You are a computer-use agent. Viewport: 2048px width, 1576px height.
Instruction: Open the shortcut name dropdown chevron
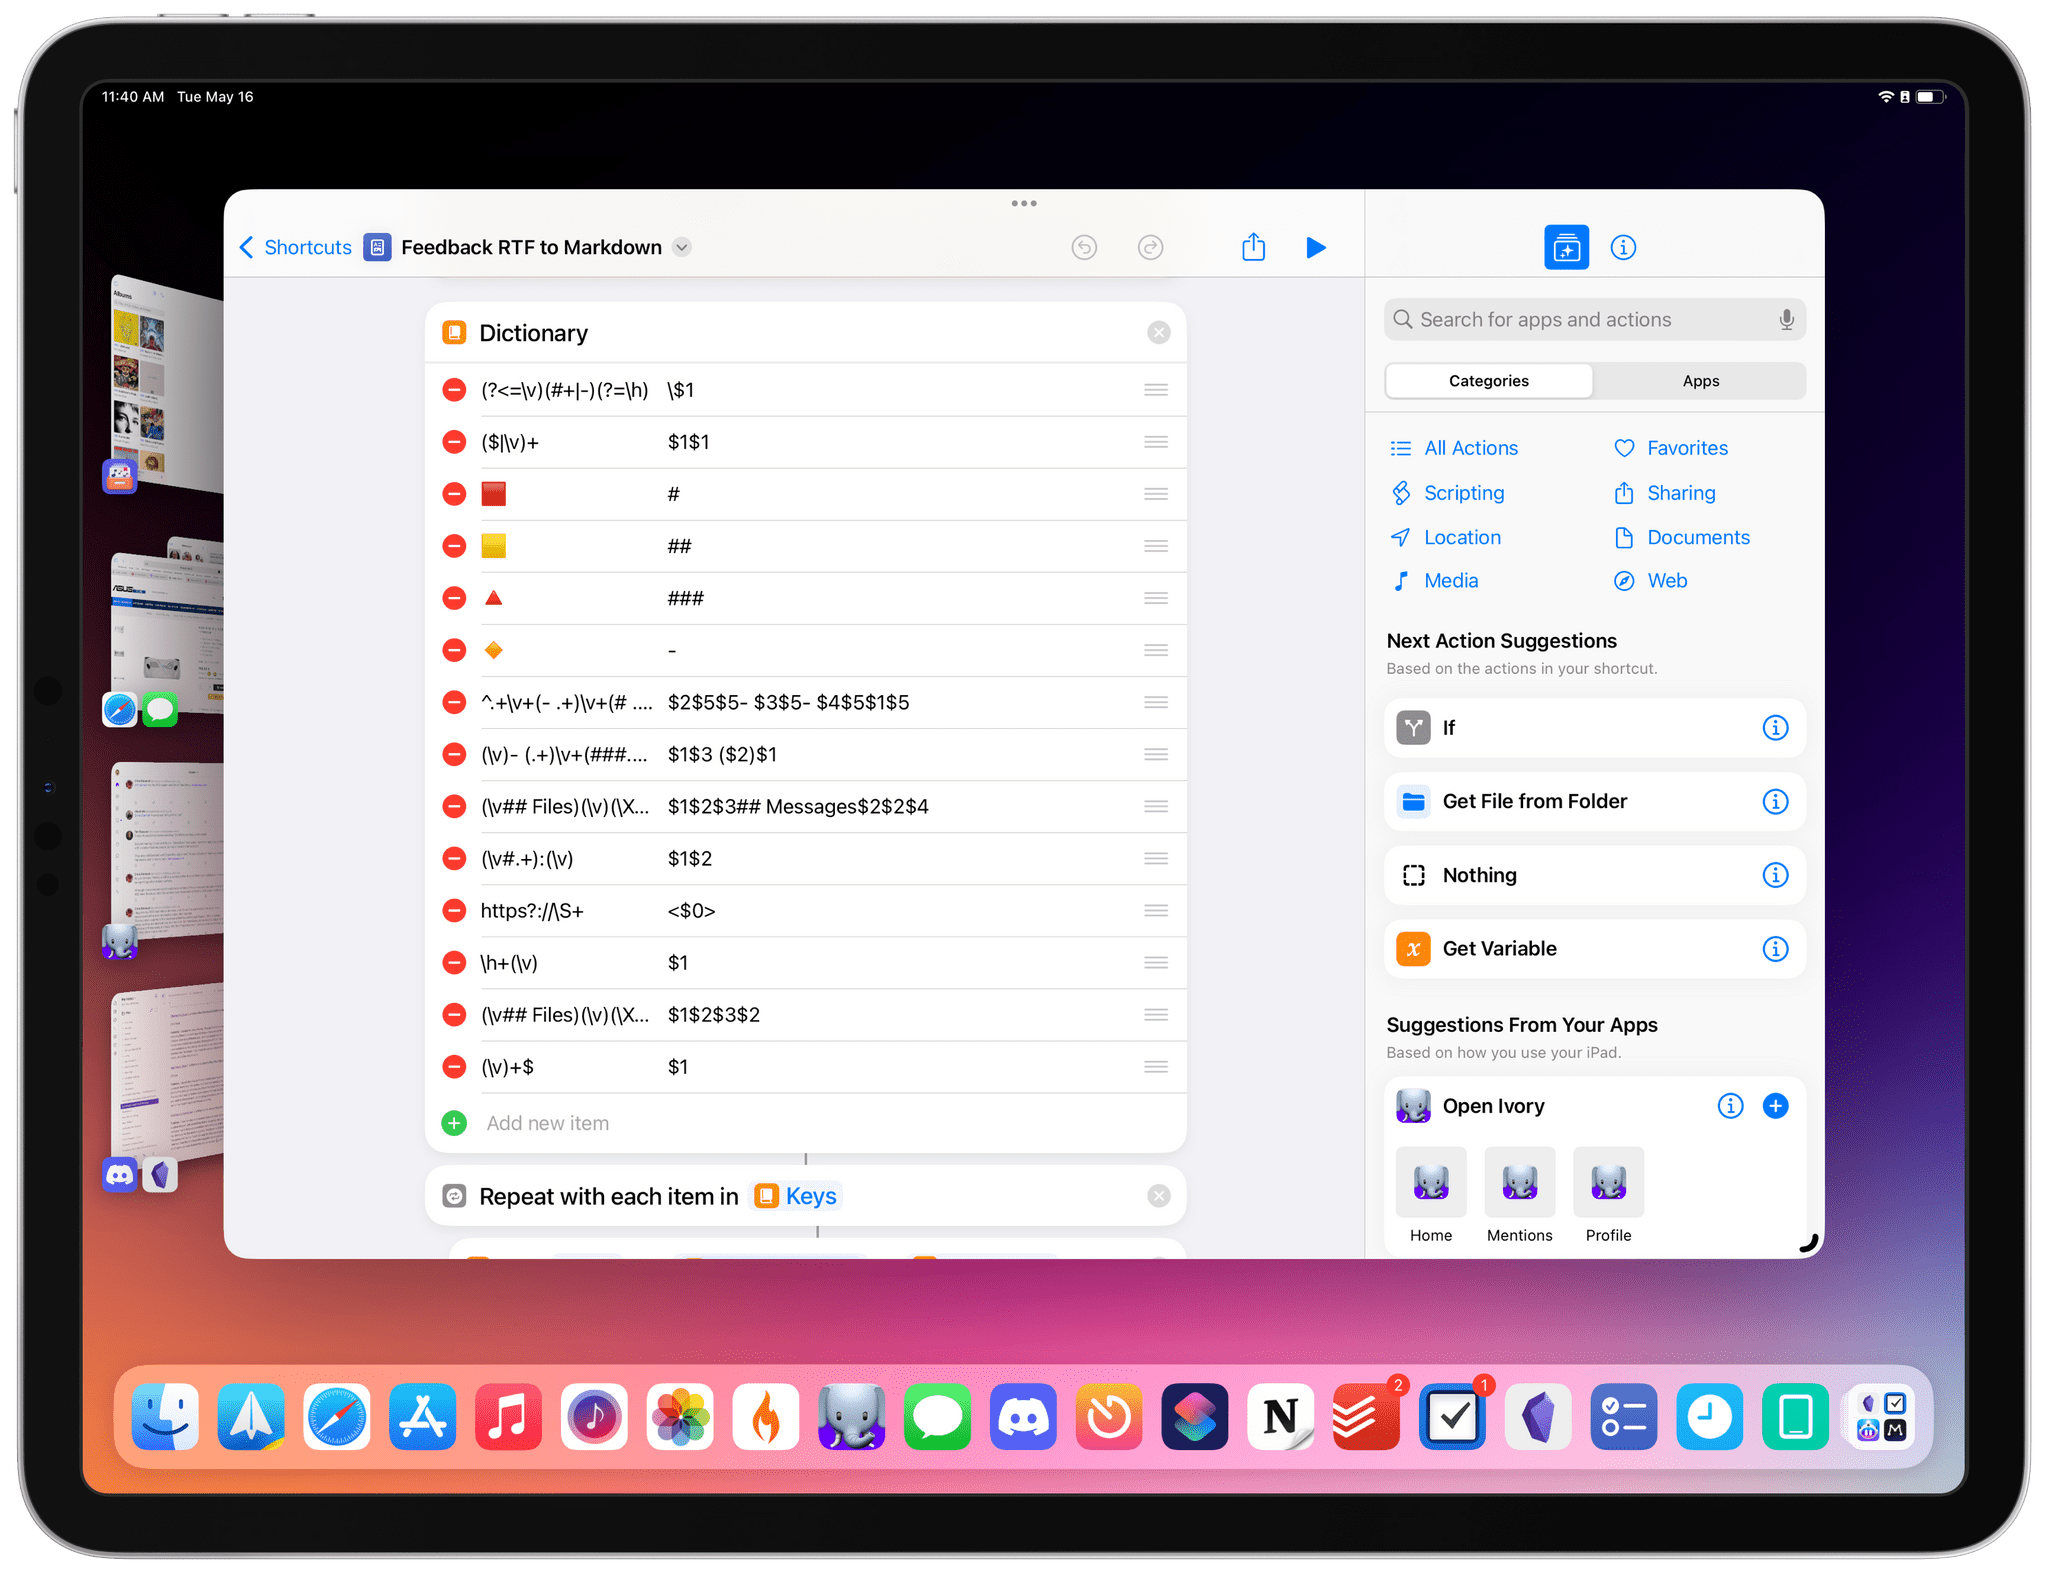[x=682, y=247]
